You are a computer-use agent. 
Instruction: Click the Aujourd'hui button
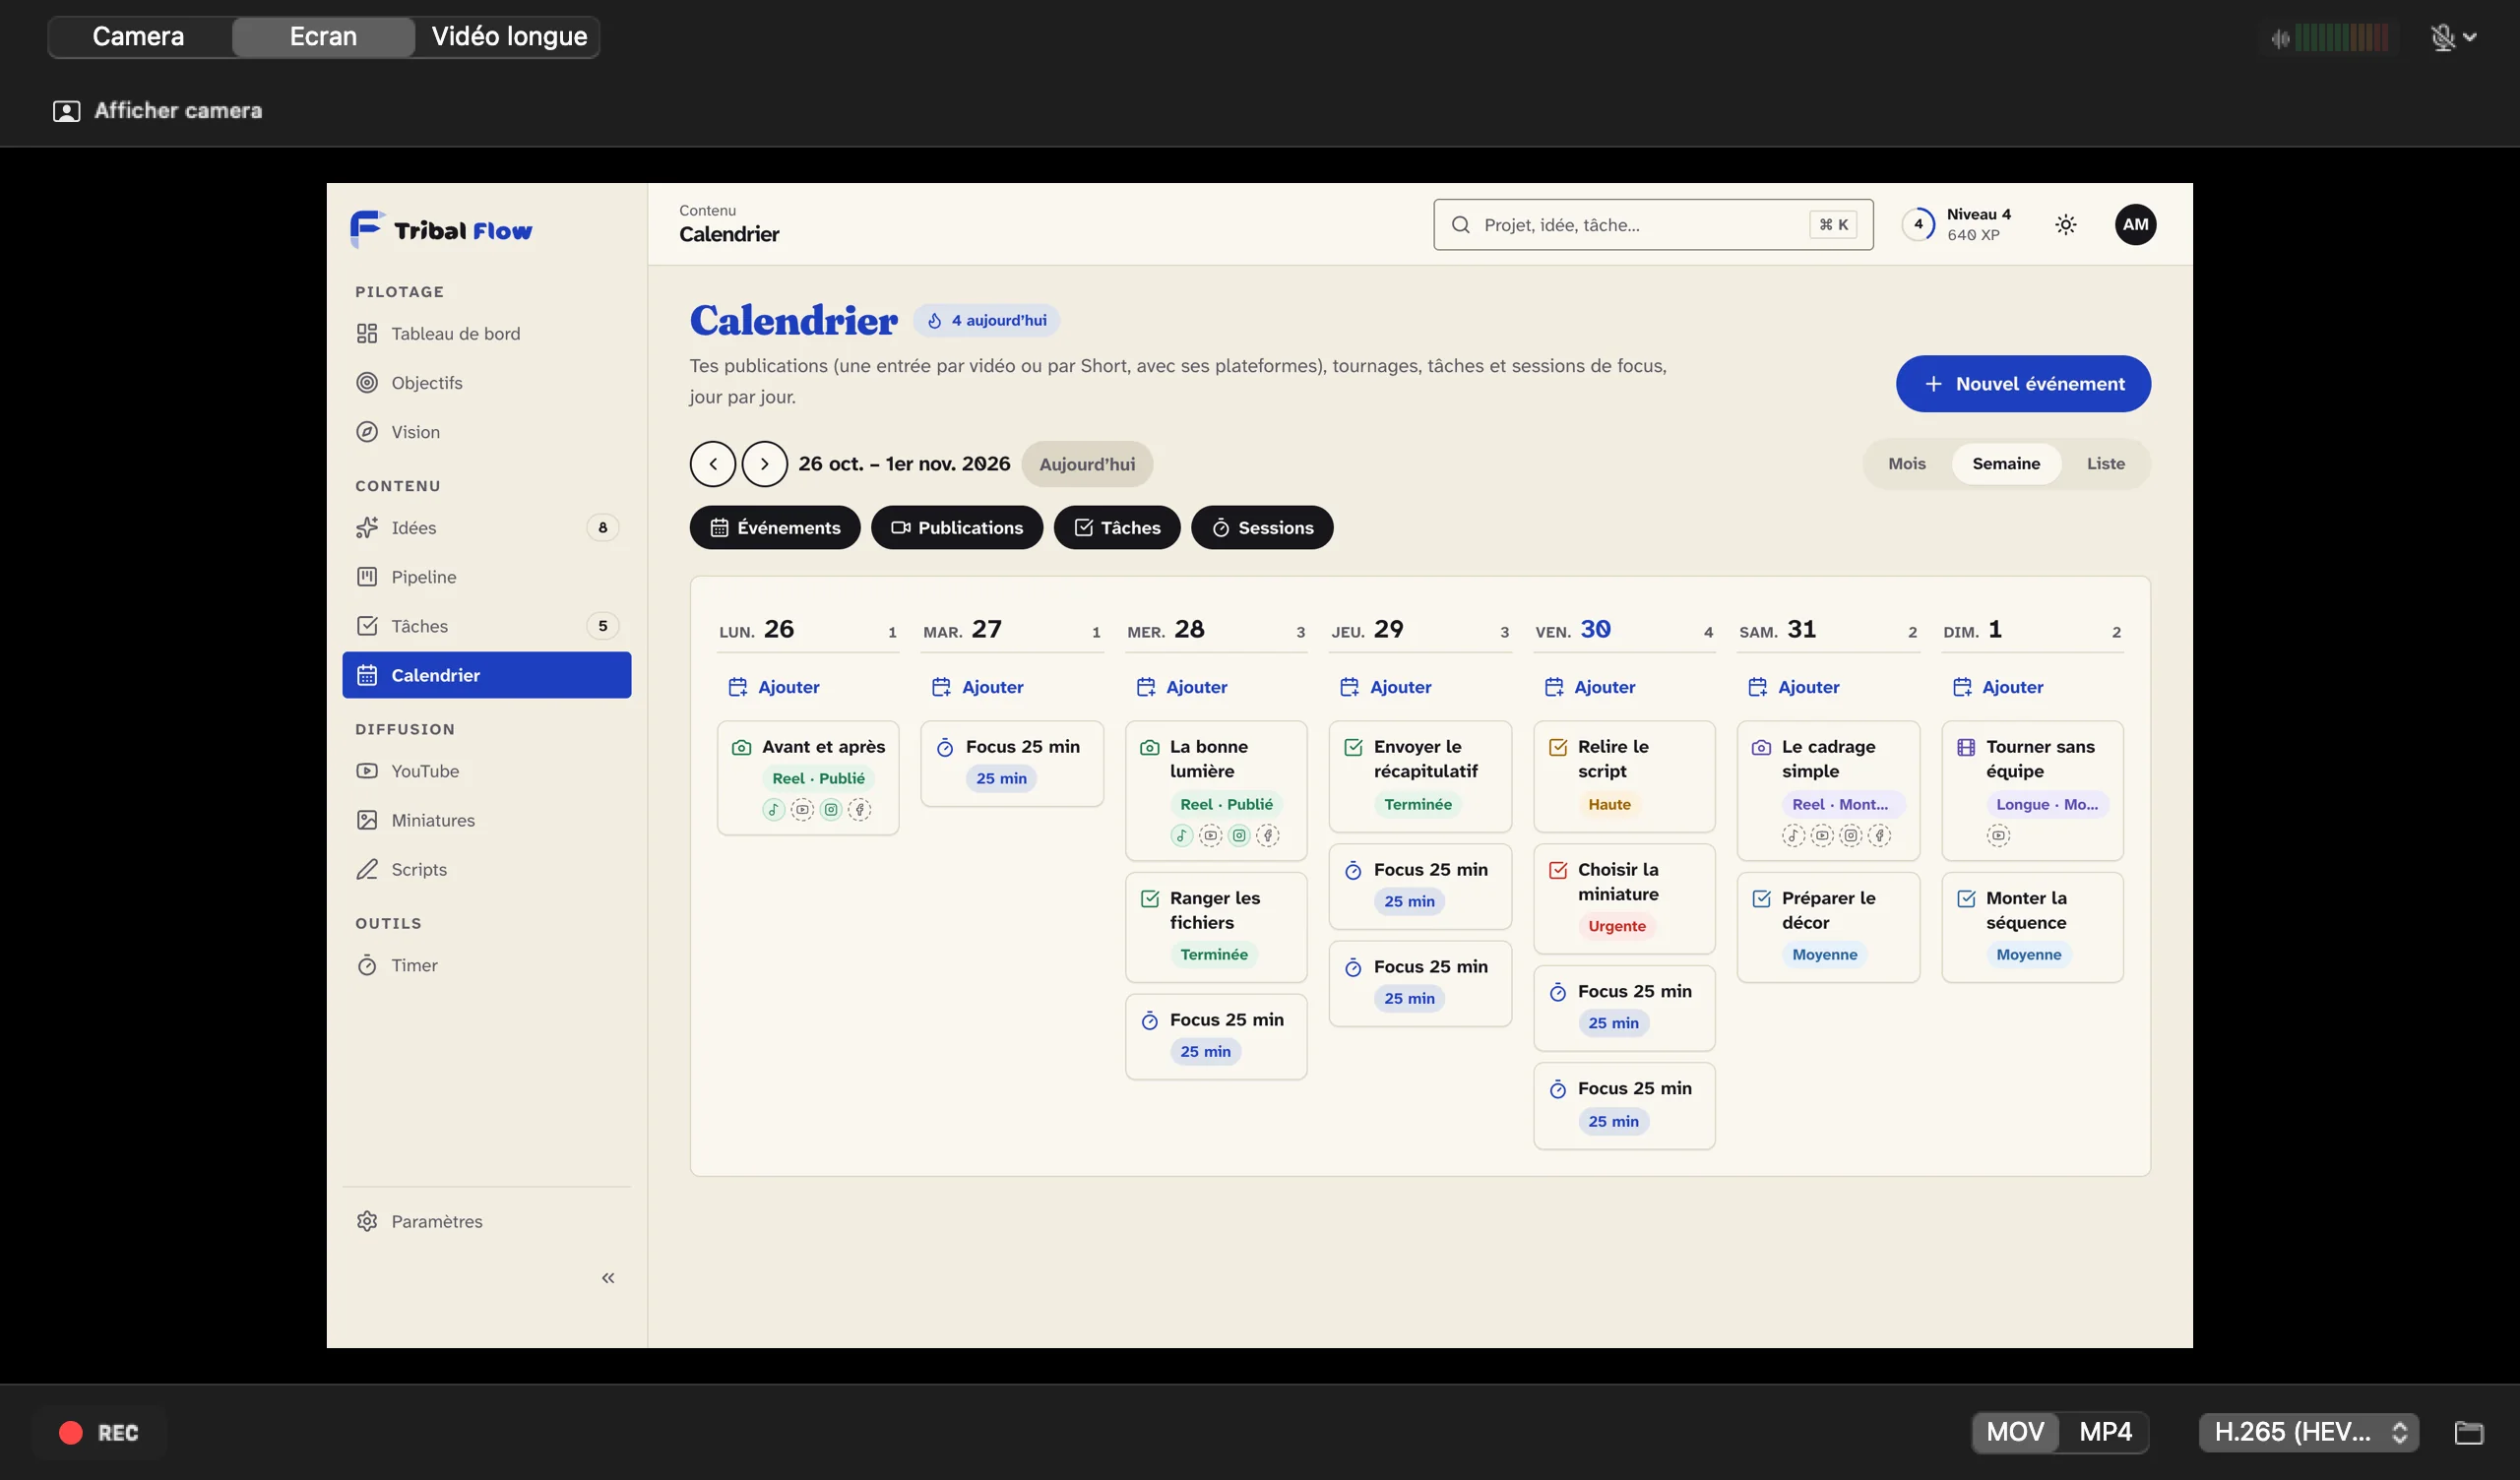(1087, 463)
